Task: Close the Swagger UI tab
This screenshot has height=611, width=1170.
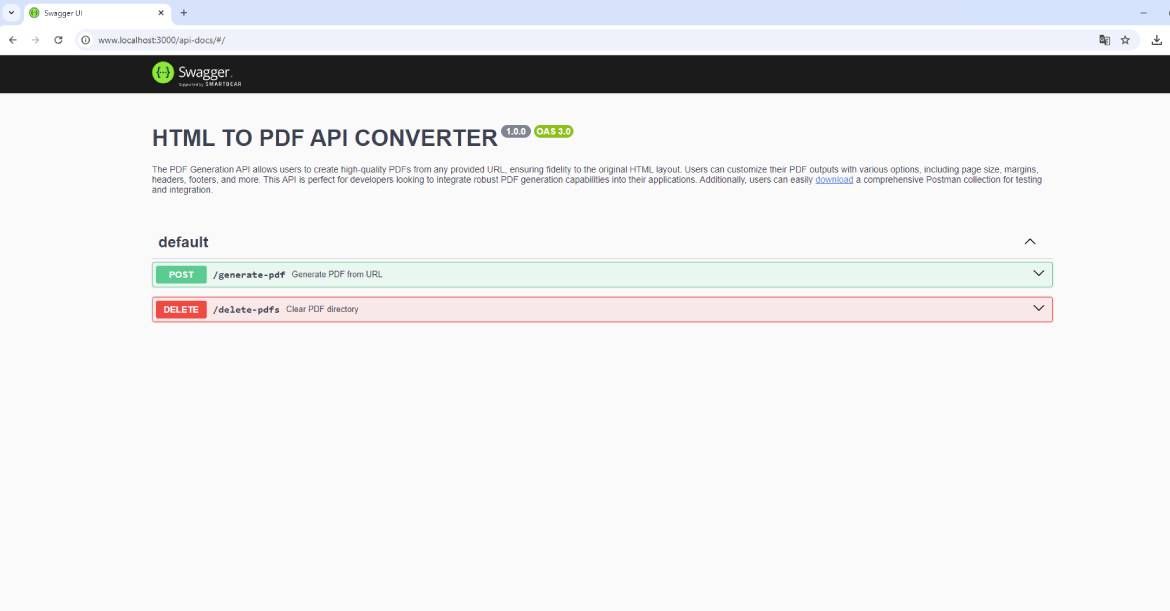Action: (x=160, y=13)
